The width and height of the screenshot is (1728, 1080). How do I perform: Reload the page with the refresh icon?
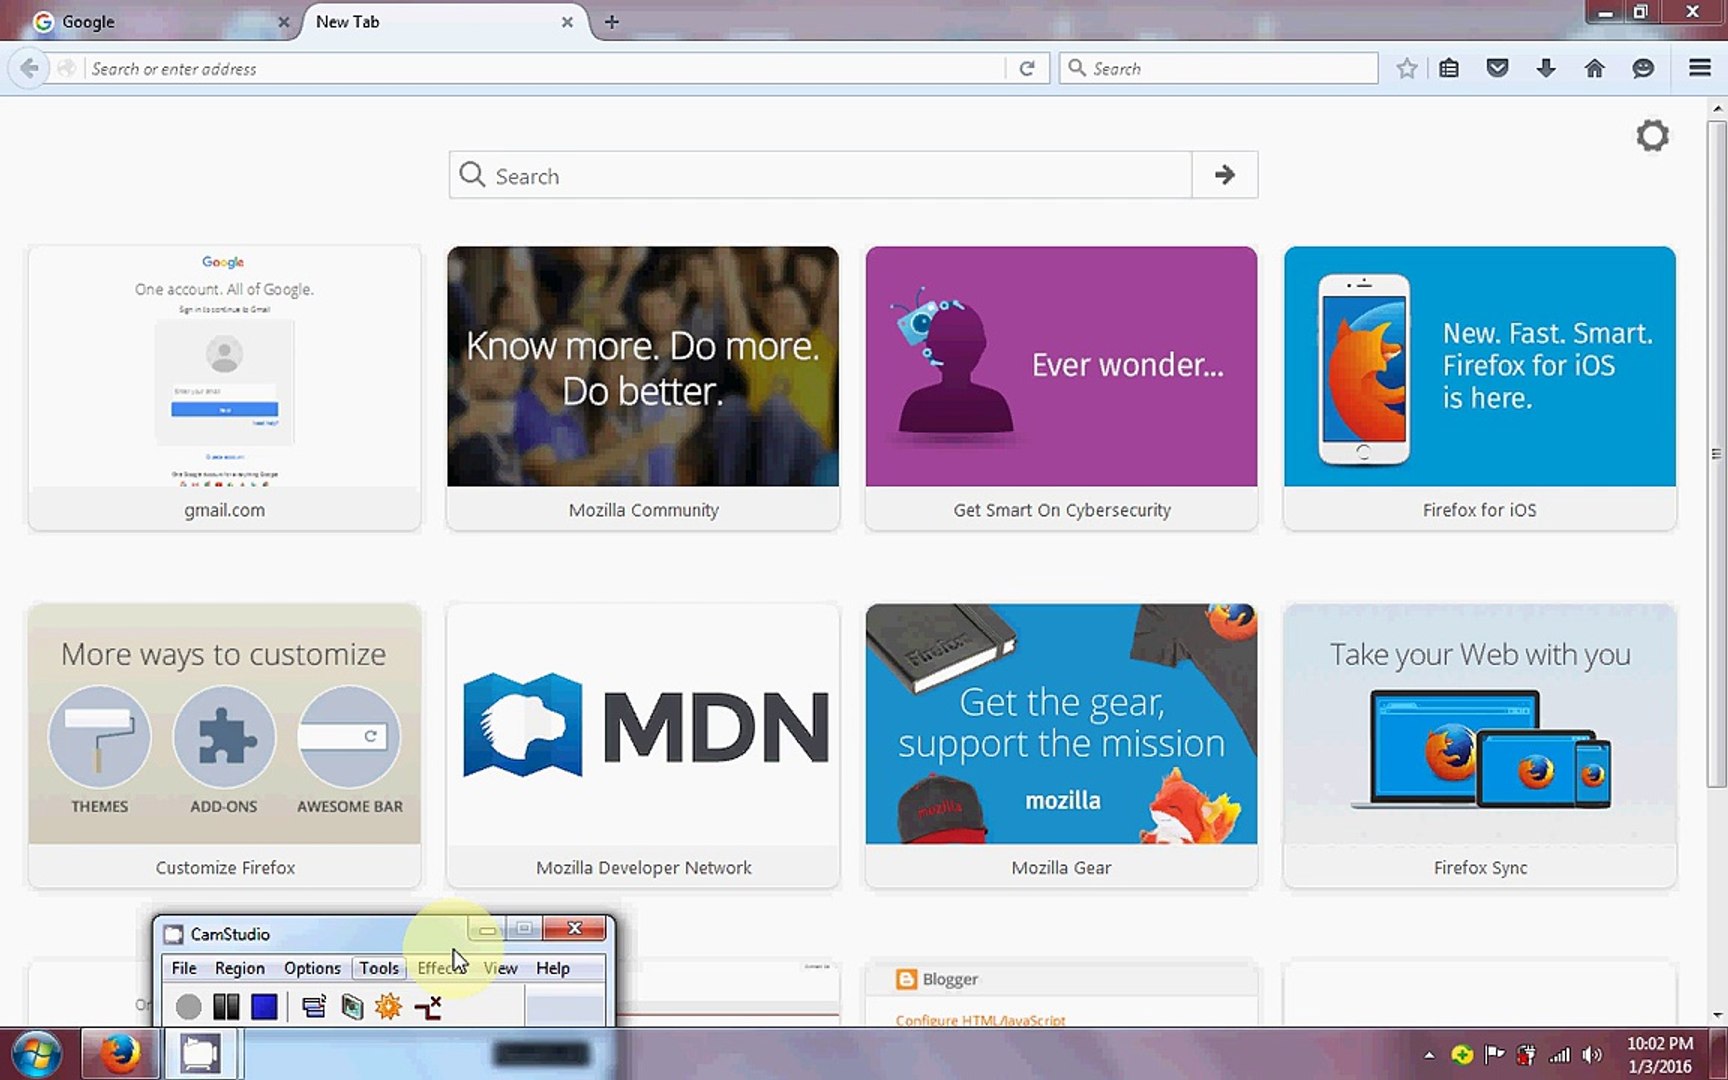tap(1028, 68)
